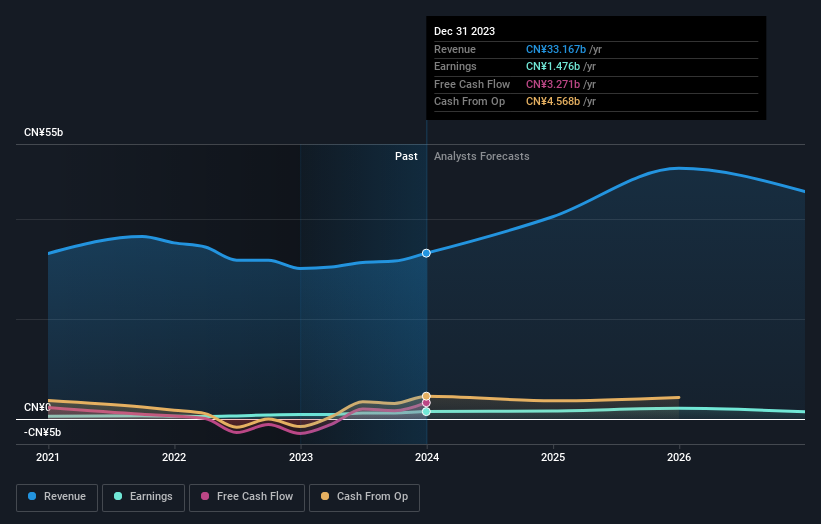
Task: Select the 2021 x-axis label
Action: pyautogui.click(x=48, y=457)
